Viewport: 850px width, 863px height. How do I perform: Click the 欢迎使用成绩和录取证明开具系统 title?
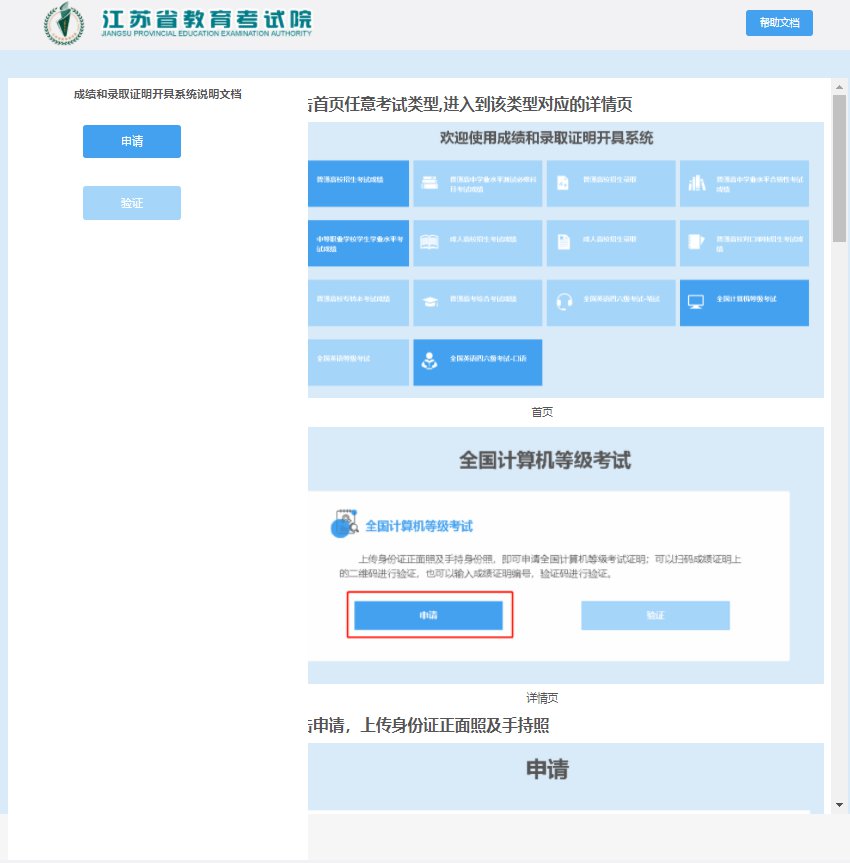click(546, 138)
